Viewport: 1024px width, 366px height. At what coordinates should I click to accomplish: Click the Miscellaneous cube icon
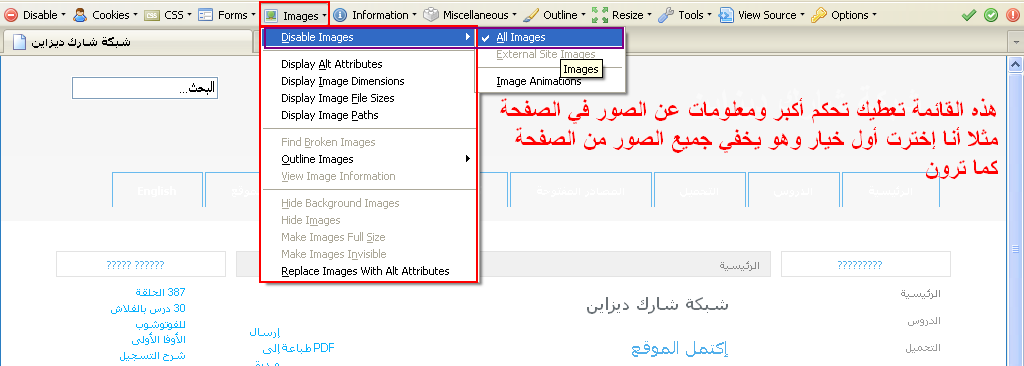(x=430, y=15)
